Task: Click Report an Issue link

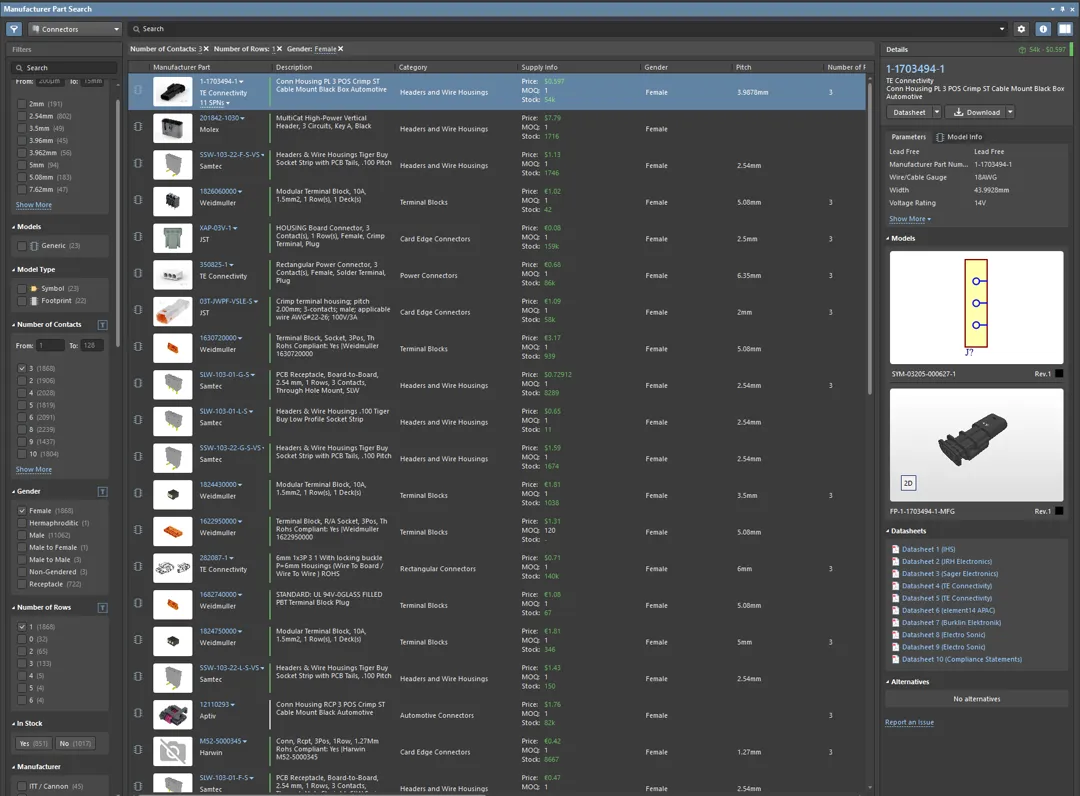Action: (909, 722)
